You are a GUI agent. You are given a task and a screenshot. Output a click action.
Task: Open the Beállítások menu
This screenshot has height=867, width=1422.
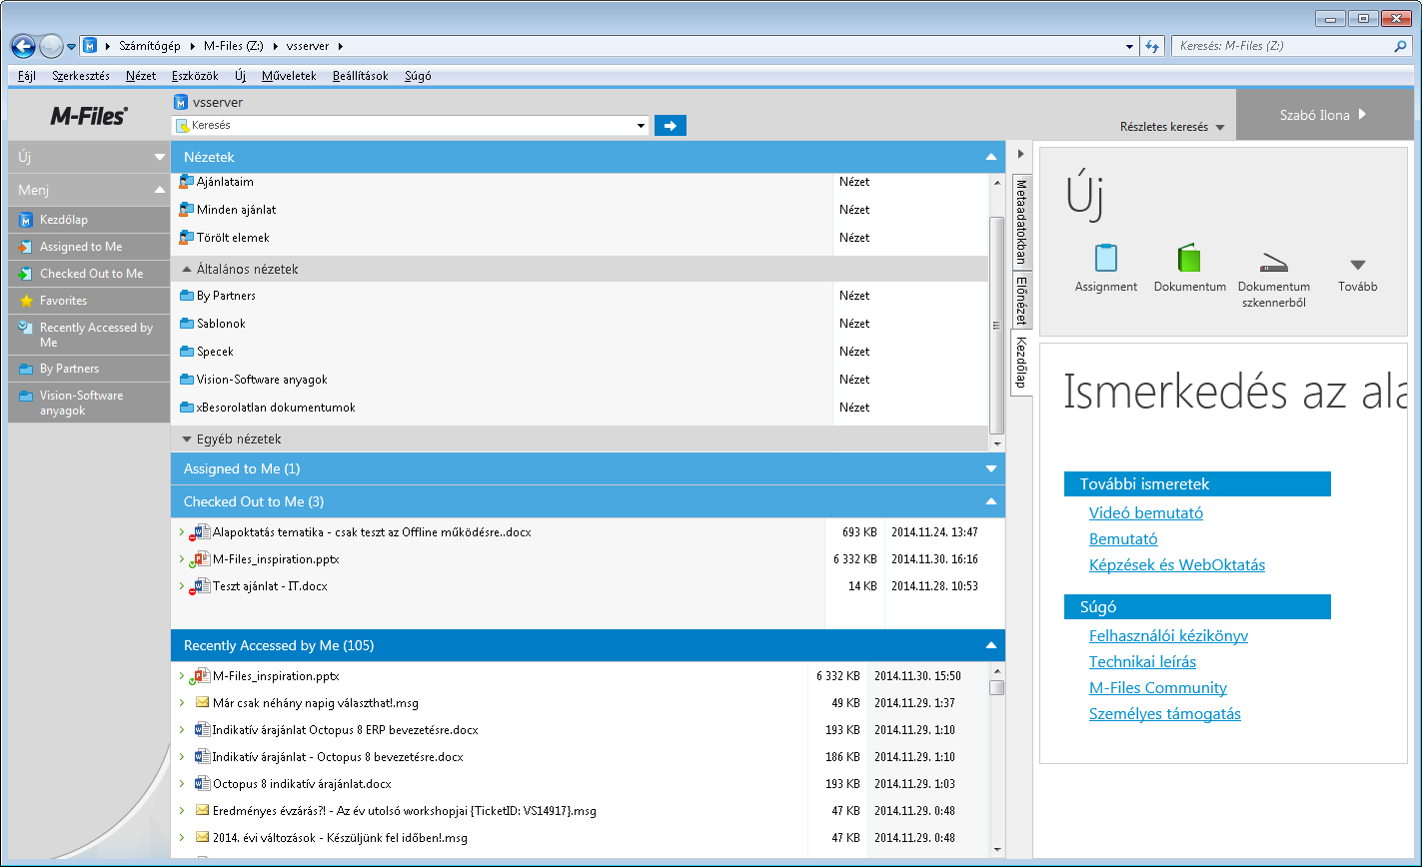coord(361,76)
